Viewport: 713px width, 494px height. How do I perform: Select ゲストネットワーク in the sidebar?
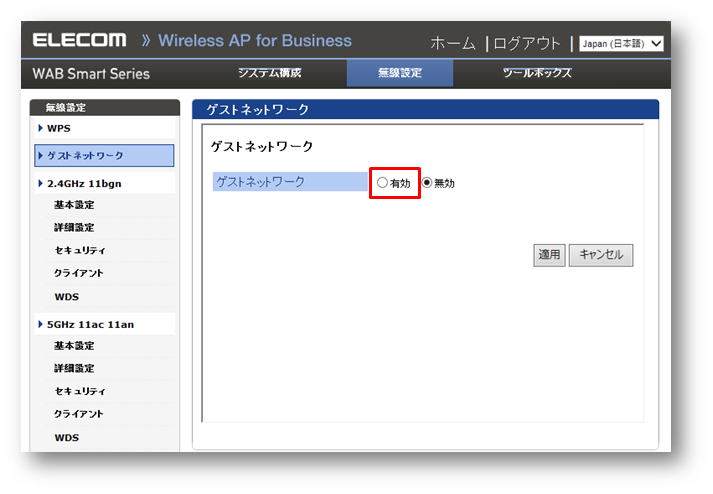(104, 156)
